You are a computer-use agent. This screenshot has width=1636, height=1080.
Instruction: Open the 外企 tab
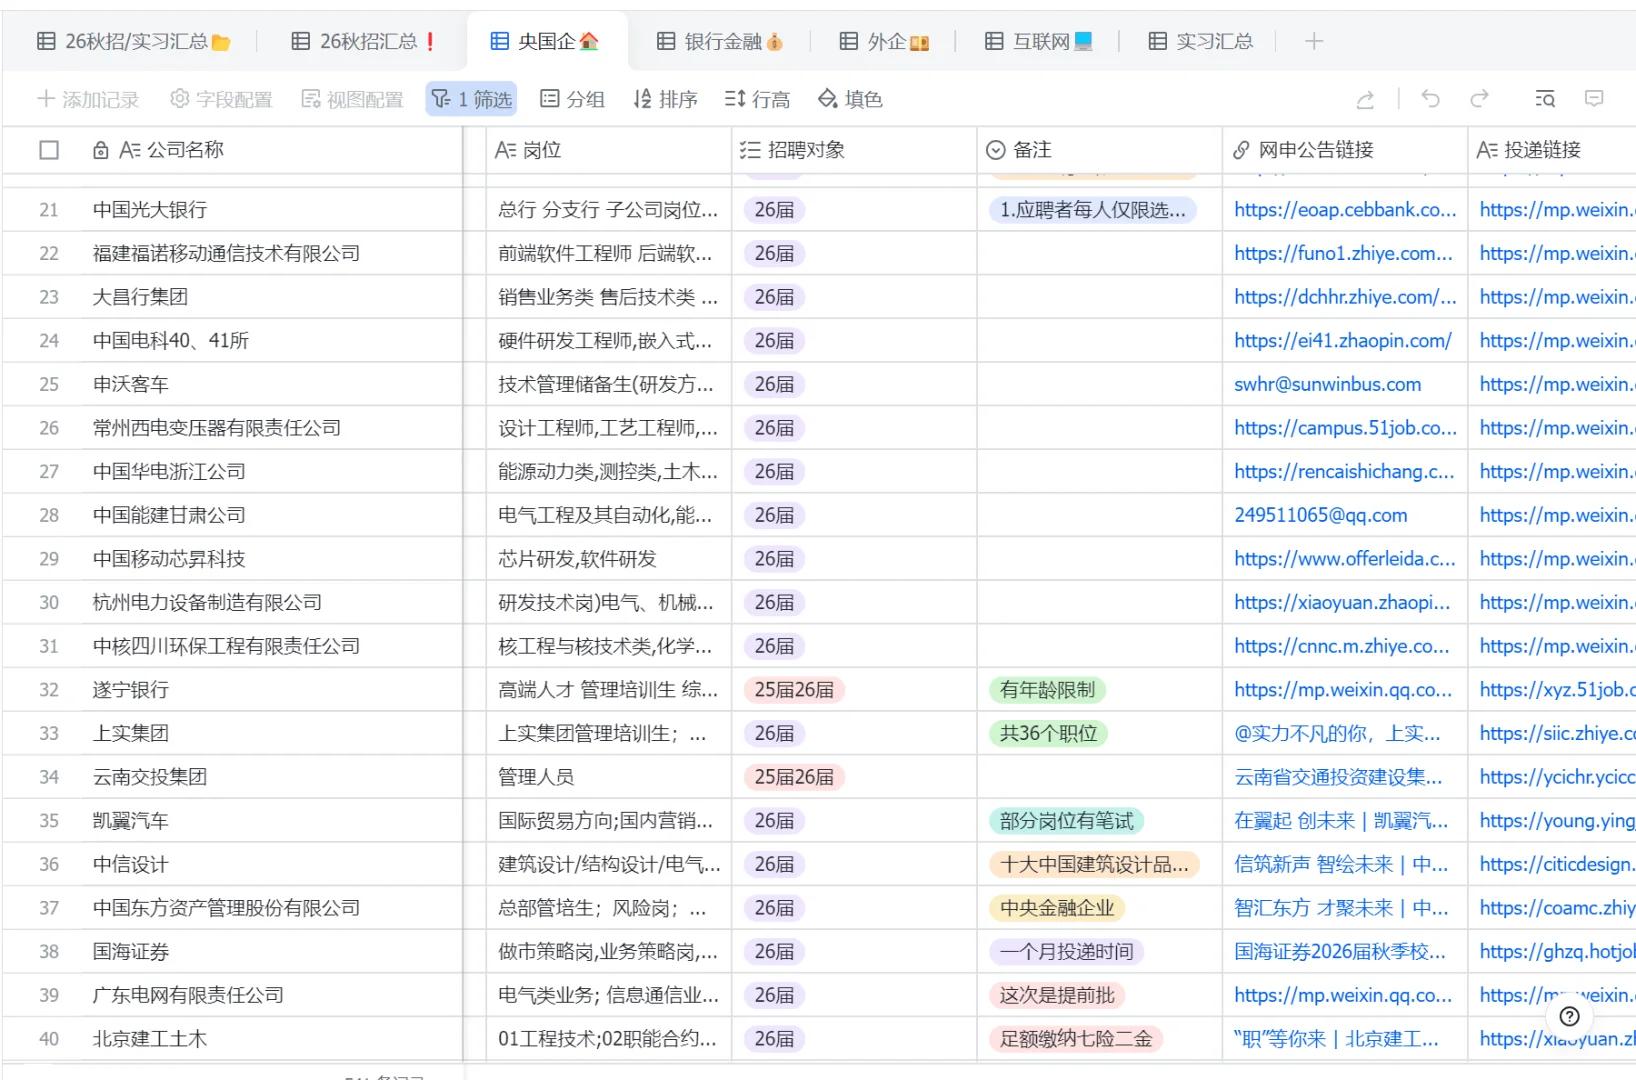(884, 41)
